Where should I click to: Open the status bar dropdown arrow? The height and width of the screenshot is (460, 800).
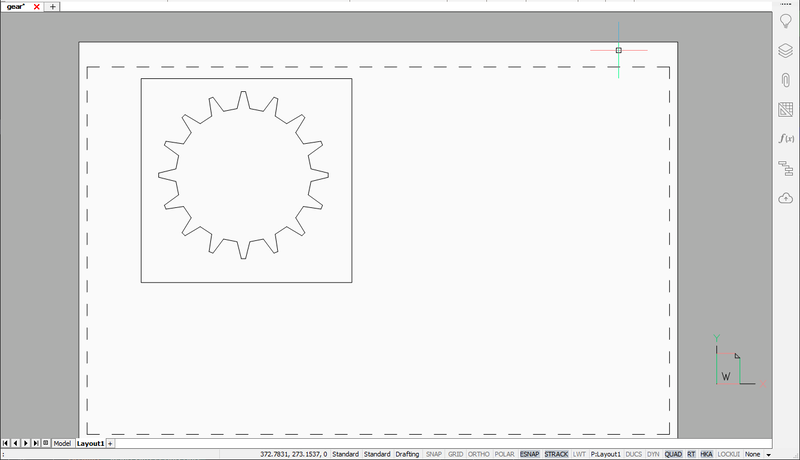click(x=768, y=454)
